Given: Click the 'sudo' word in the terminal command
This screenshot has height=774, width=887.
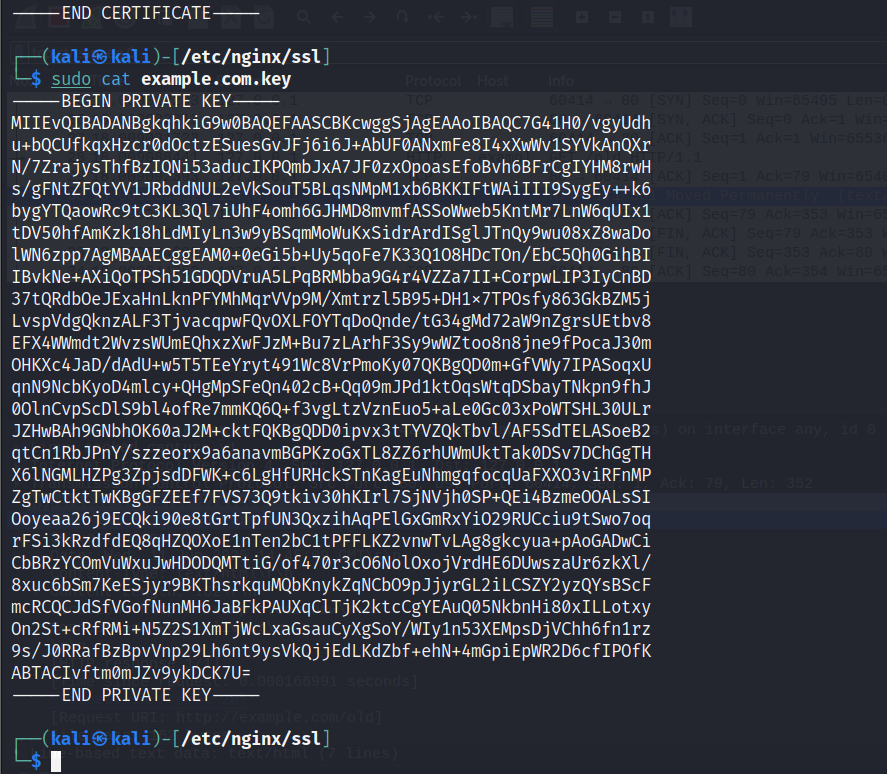Looking at the screenshot, I should point(71,79).
